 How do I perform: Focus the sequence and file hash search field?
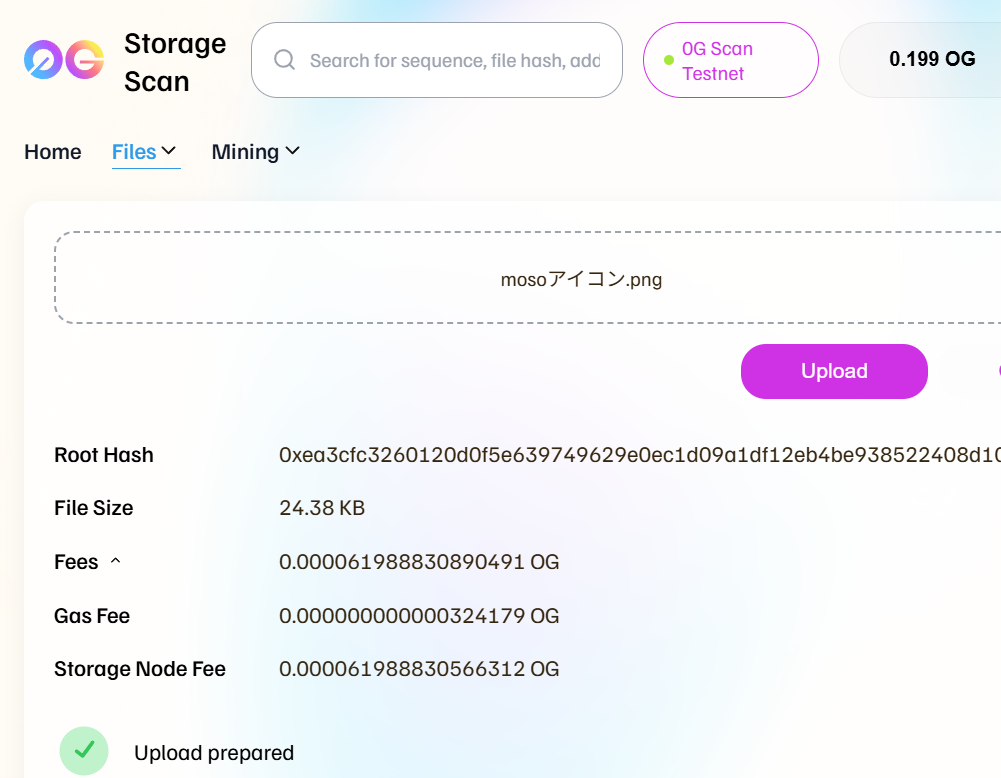455,61
